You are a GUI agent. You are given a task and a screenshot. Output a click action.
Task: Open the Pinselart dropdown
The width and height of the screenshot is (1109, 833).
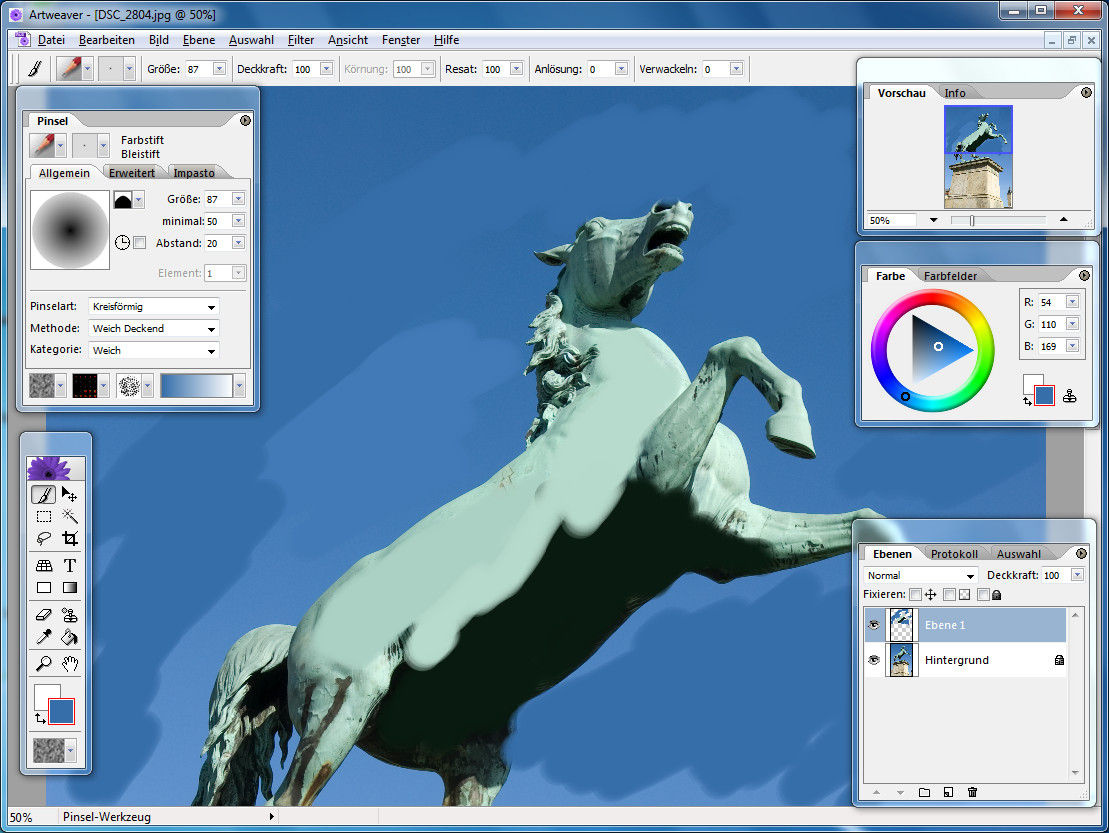154,307
